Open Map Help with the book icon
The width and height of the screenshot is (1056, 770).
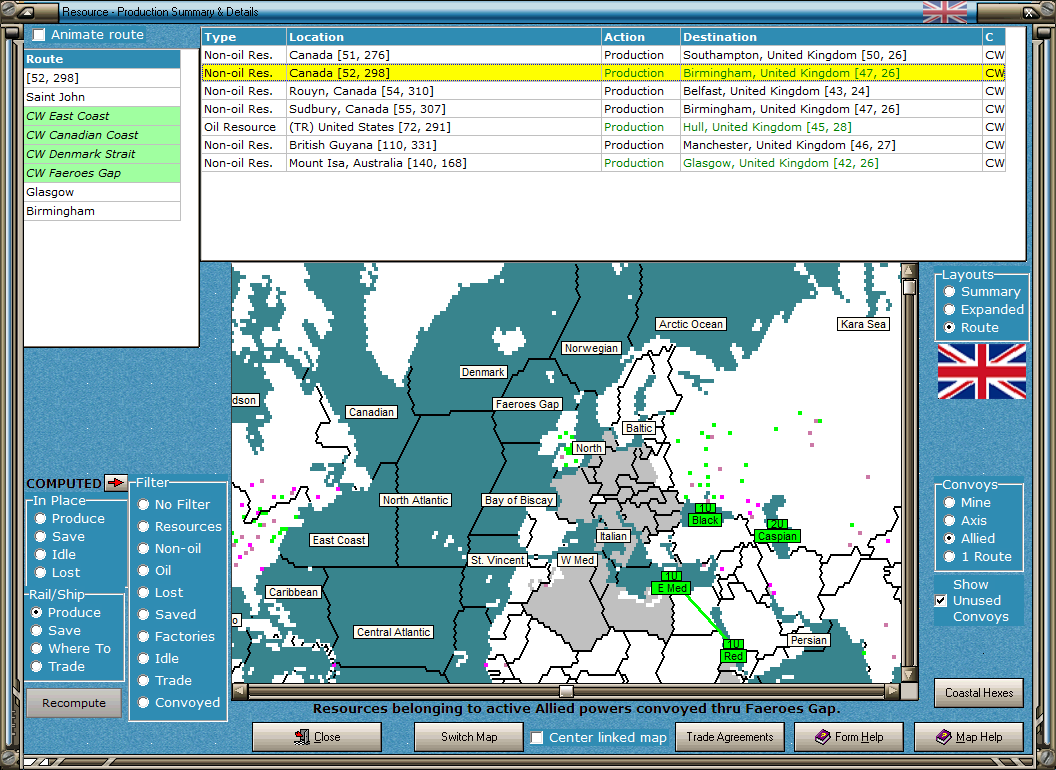coord(968,737)
